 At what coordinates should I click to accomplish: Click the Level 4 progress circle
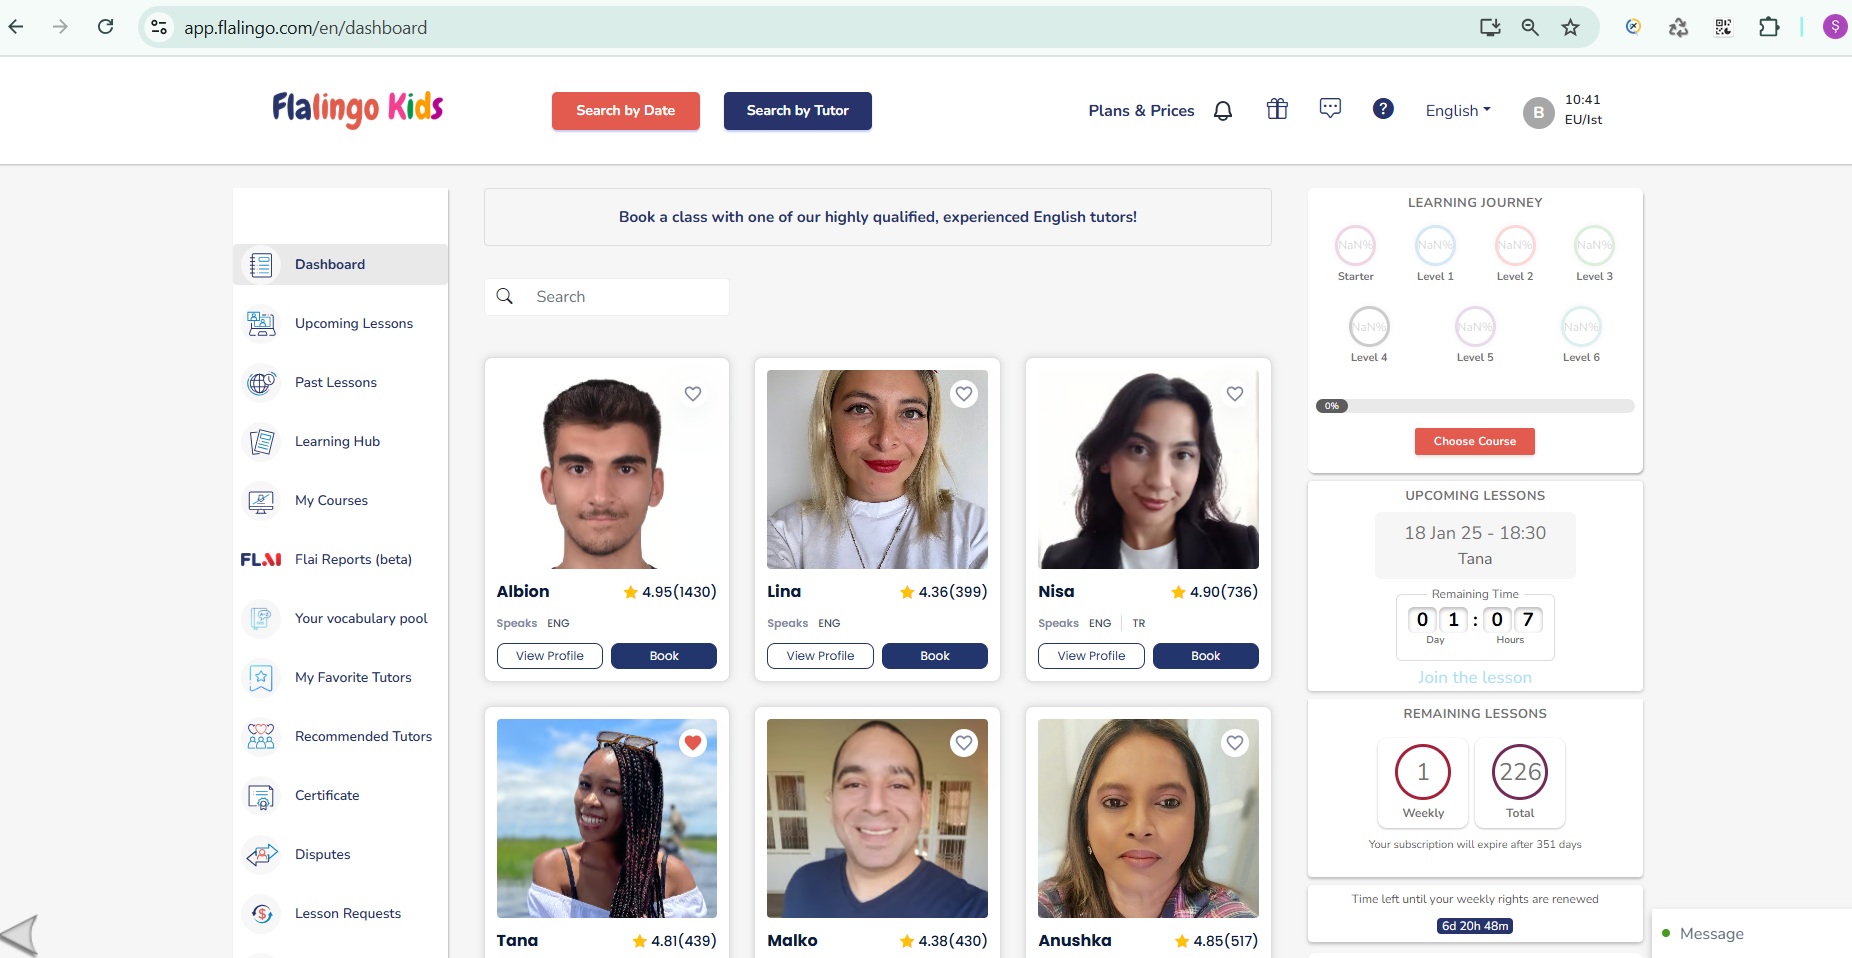(1369, 326)
